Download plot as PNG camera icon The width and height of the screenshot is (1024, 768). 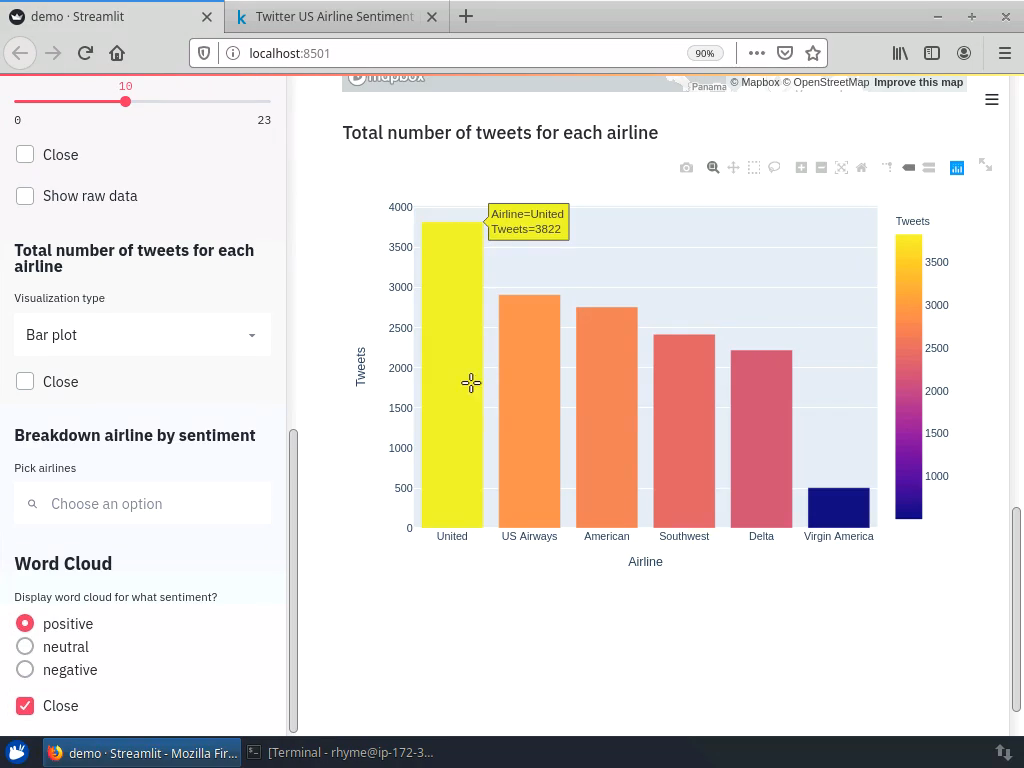686,168
